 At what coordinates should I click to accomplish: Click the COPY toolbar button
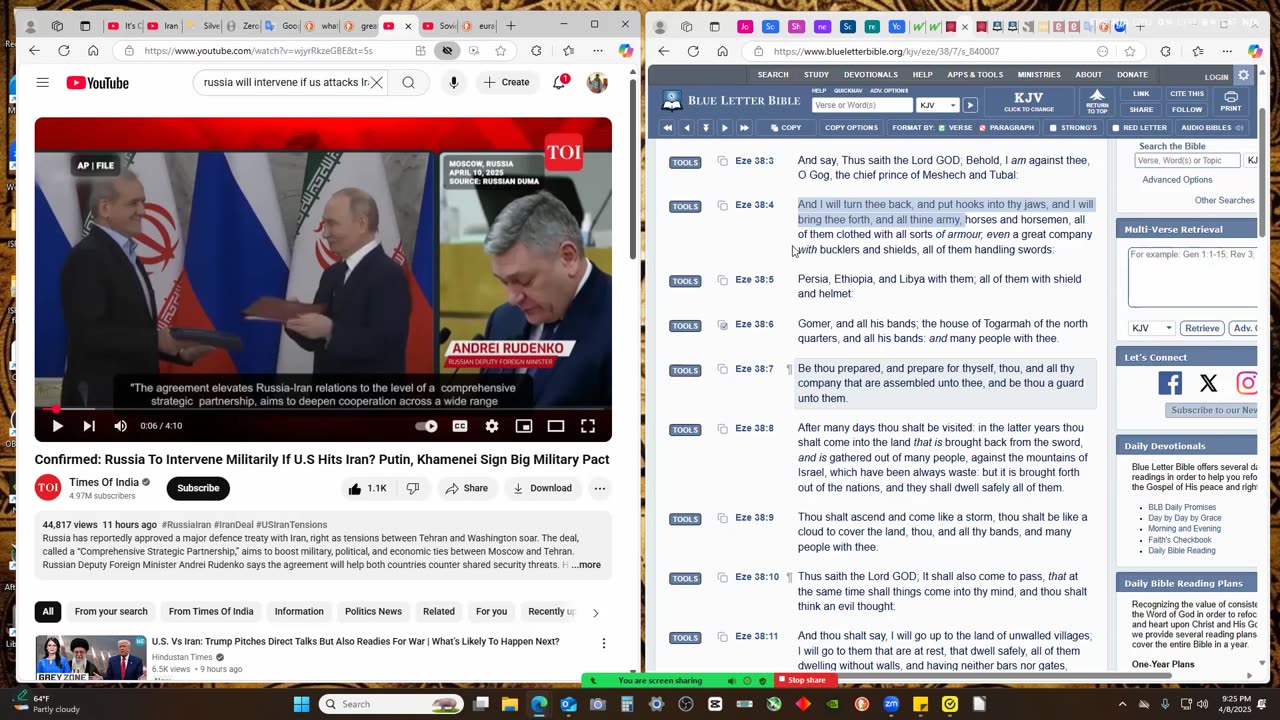click(x=786, y=128)
